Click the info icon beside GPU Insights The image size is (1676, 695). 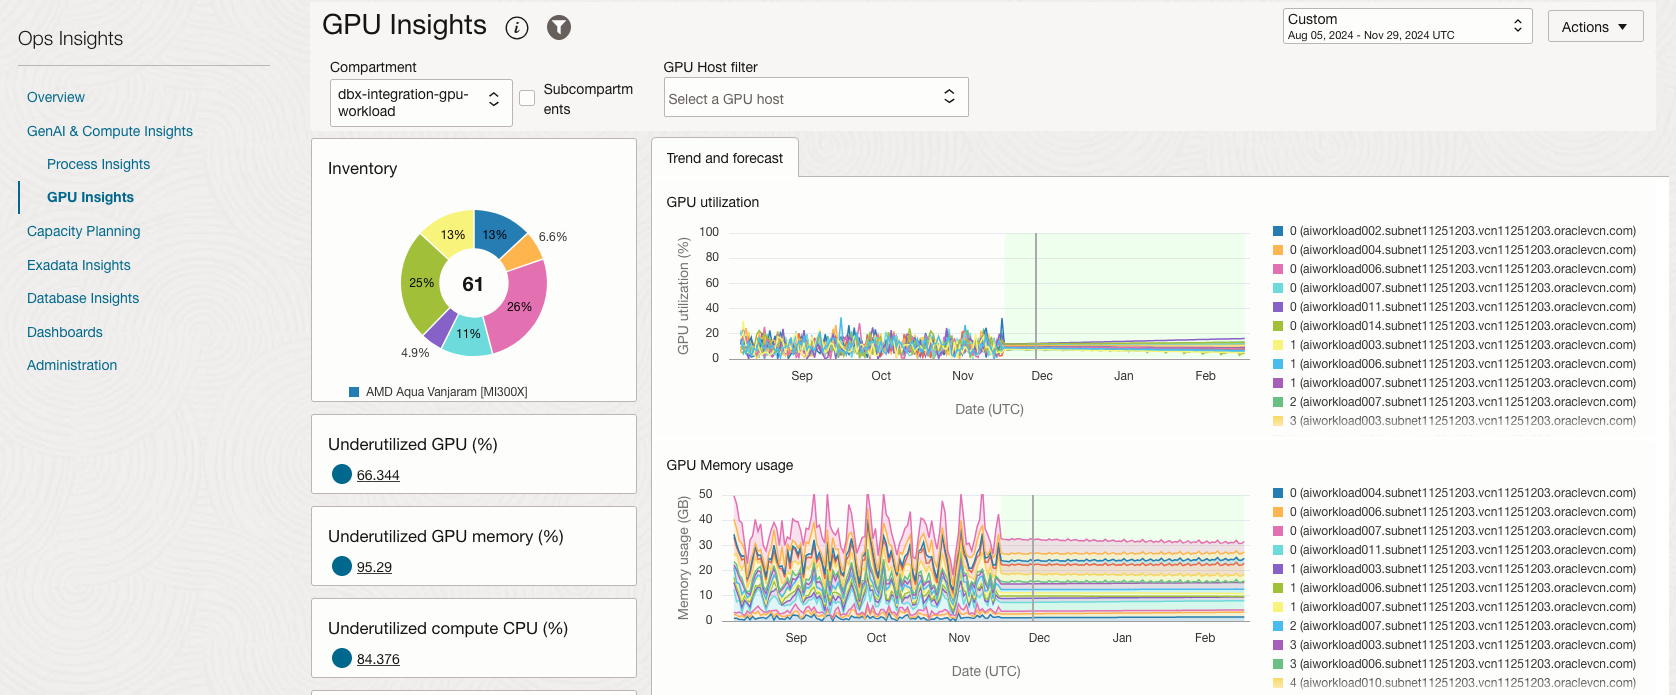coord(517,28)
